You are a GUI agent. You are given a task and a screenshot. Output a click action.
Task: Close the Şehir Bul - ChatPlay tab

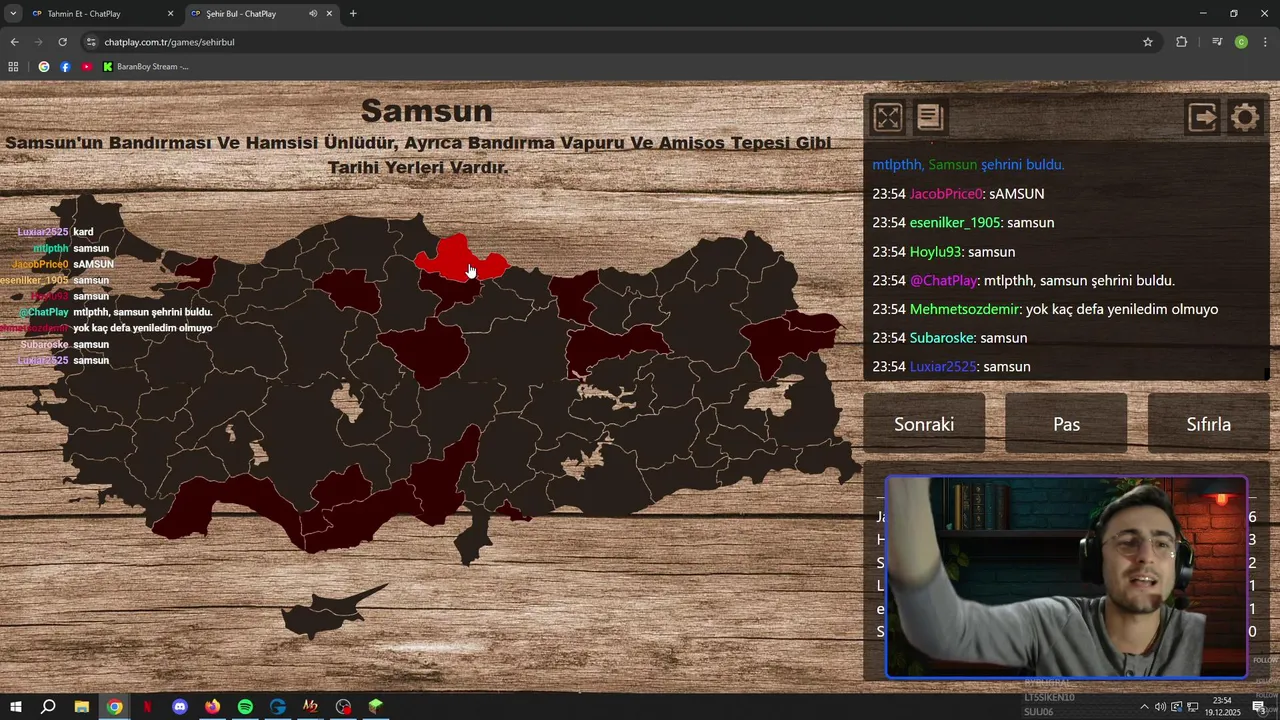pyautogui.click(x=329, y=14)
